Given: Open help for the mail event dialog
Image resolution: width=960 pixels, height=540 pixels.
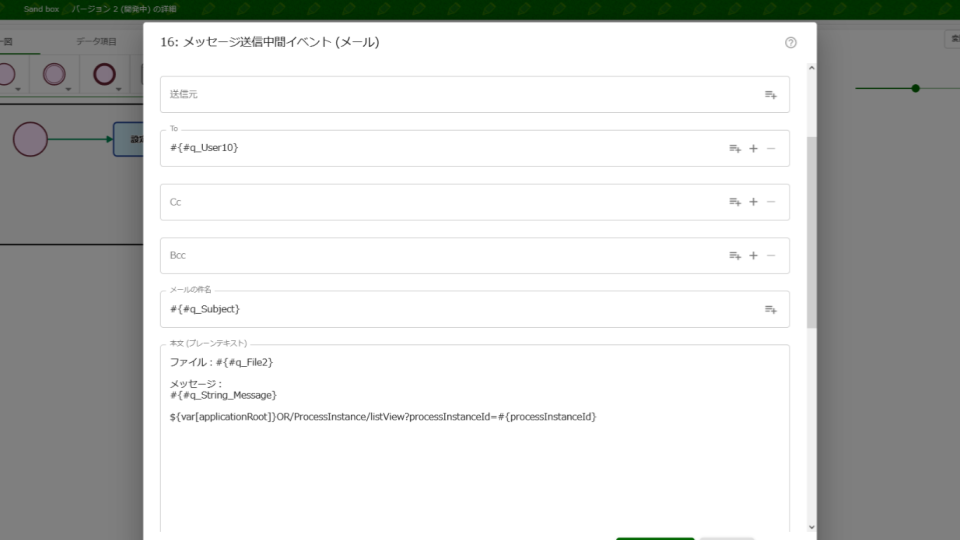Looking at the screenshot, I should 791,43.
